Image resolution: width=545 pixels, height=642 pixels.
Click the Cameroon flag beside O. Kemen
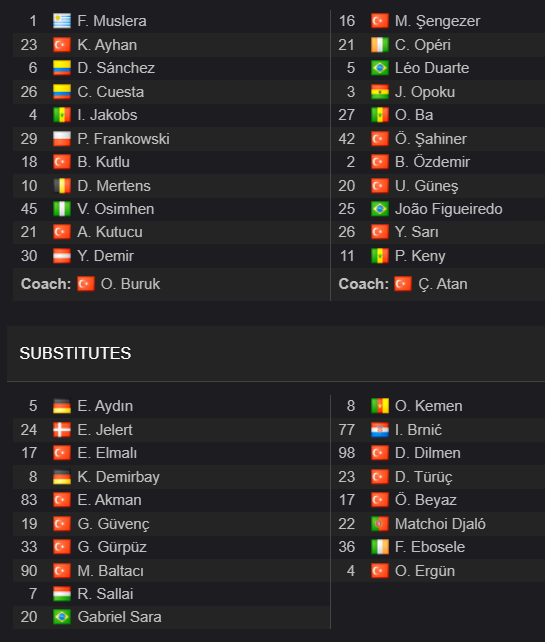point(380,406)
